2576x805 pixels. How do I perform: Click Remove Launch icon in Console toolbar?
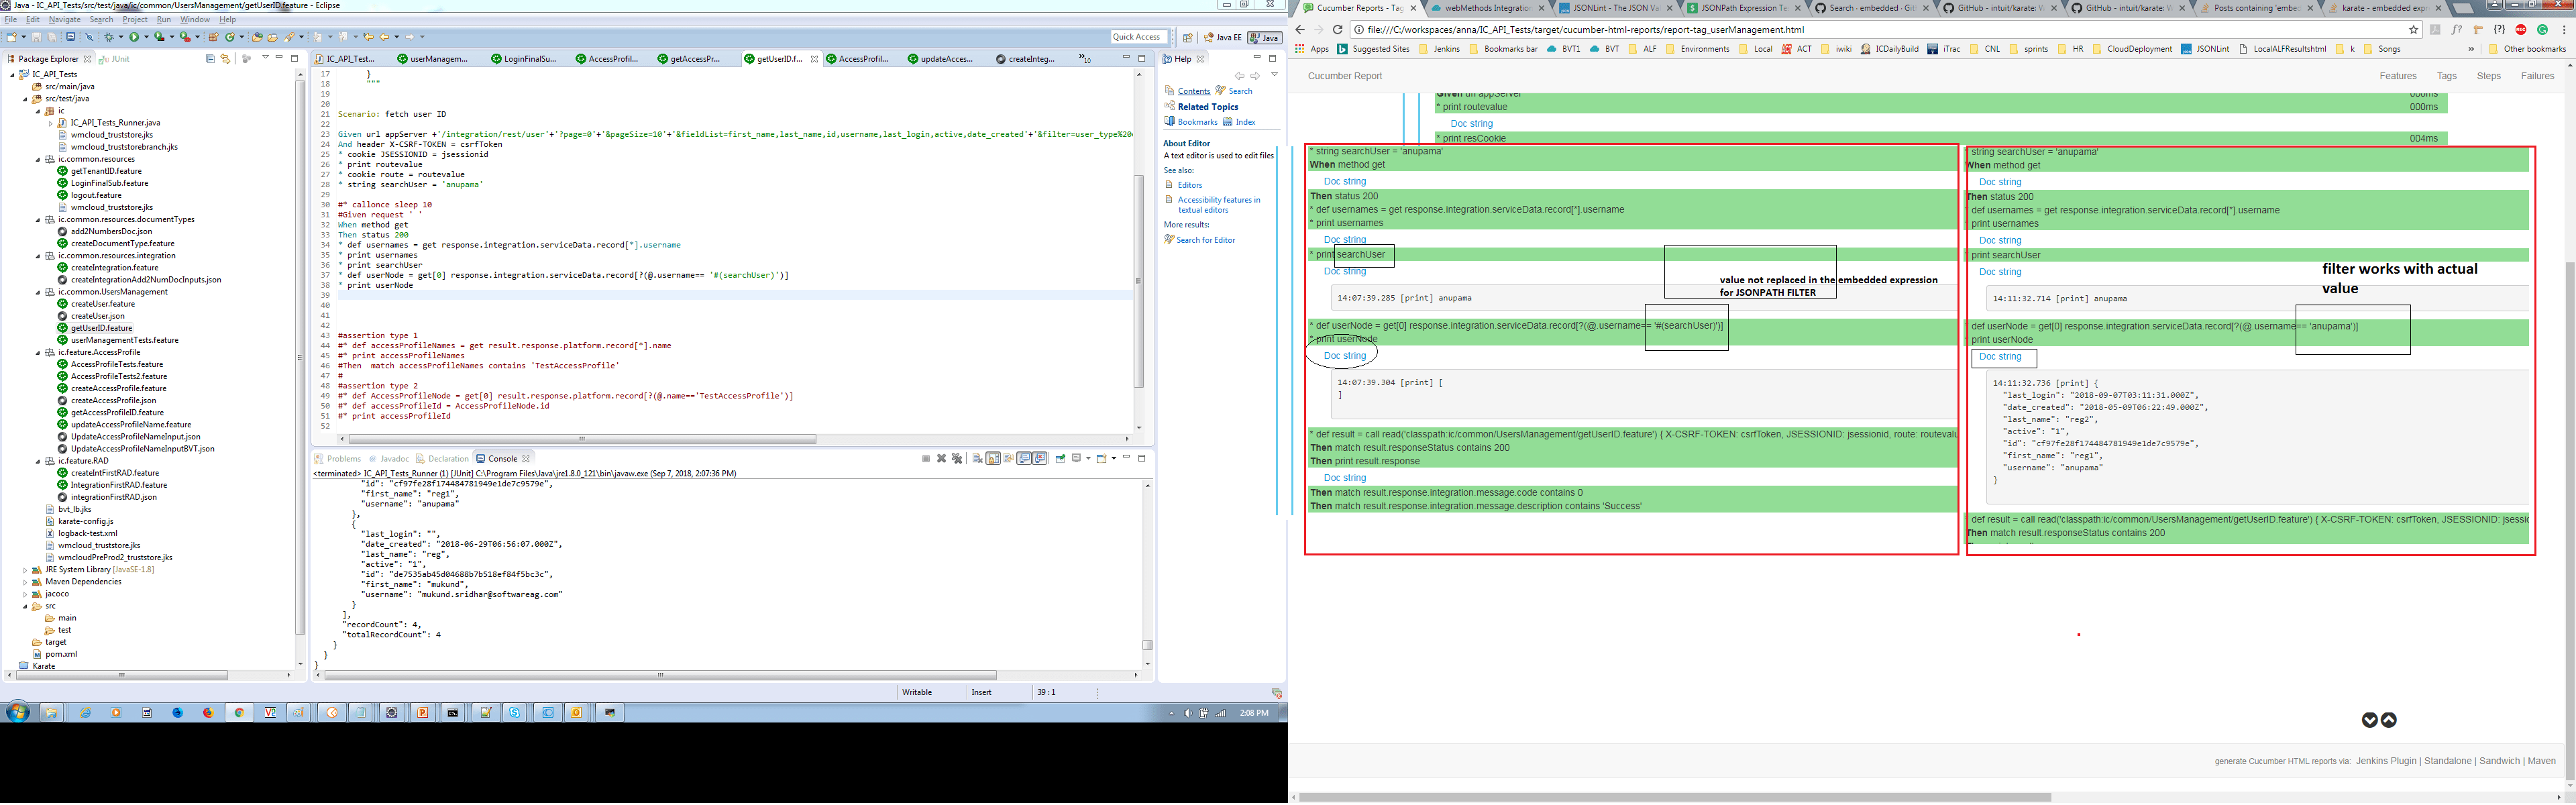click(x=942, y=459)
